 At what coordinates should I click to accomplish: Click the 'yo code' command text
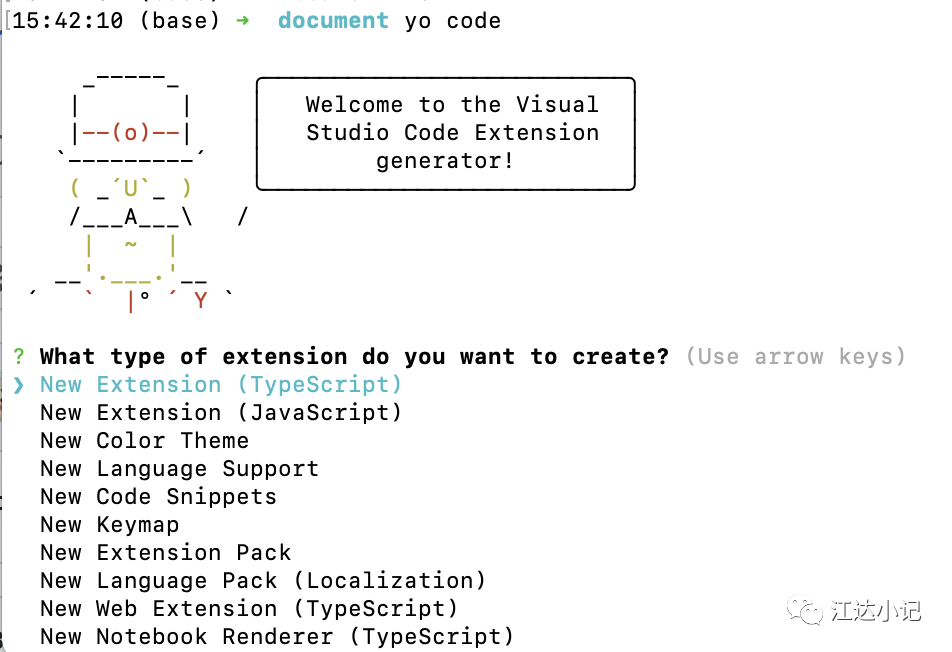tap(453, 21)
